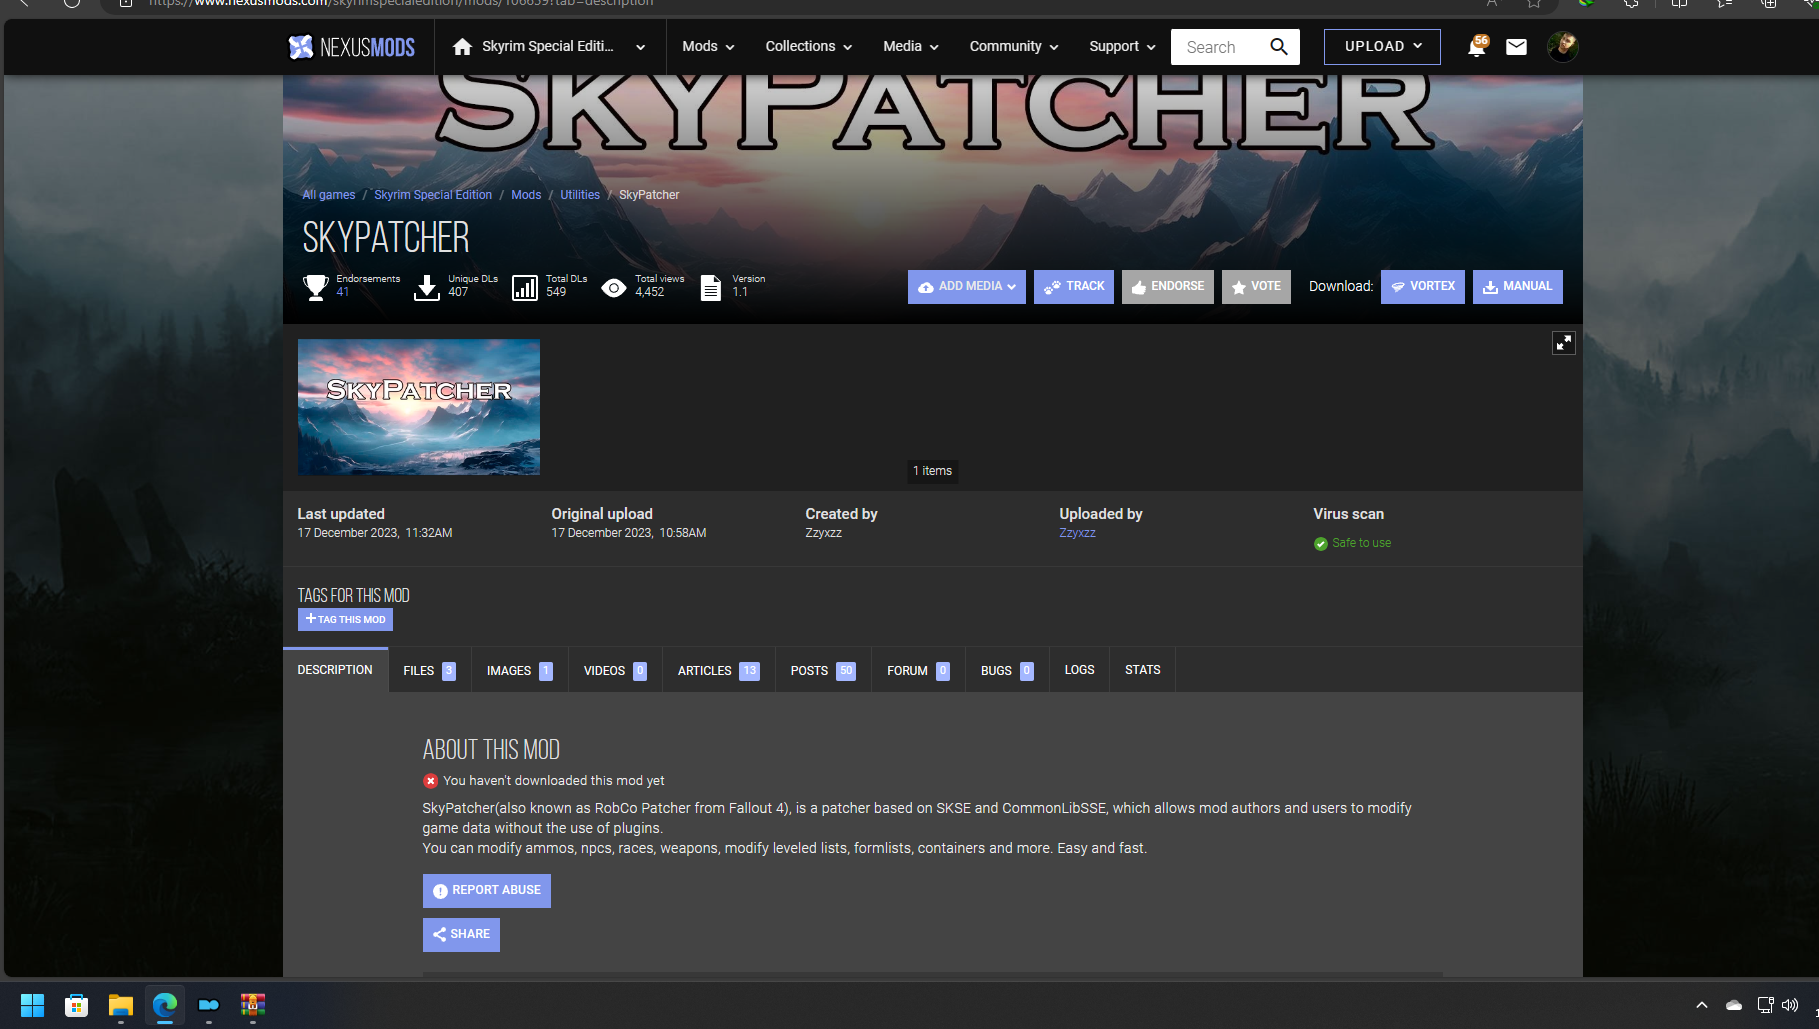Click the display/network tray icon
The width and height of the screenshot is (1819, 1029).
1765,1005
